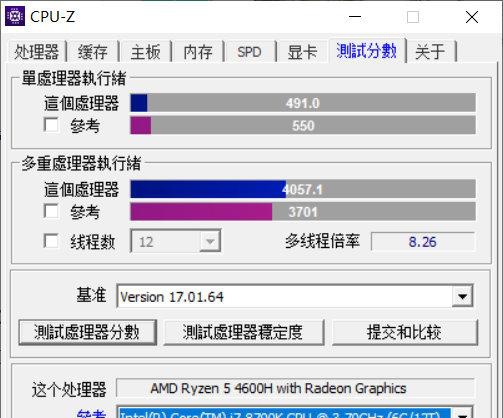This screenshot has height=418, width=503.
Task: Expand the 基准 benchmark version dropdown
Action: pos(462,296)
